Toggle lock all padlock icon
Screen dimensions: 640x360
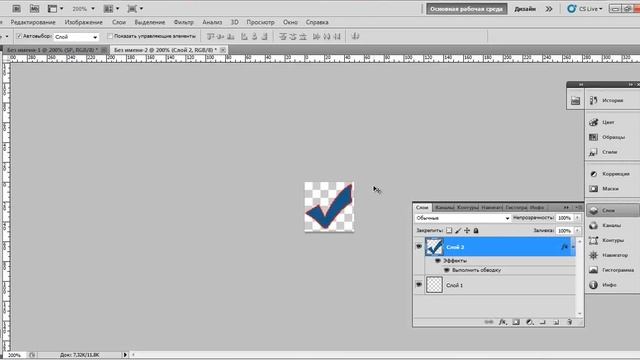pyautogui.click(x=476, y=231)
